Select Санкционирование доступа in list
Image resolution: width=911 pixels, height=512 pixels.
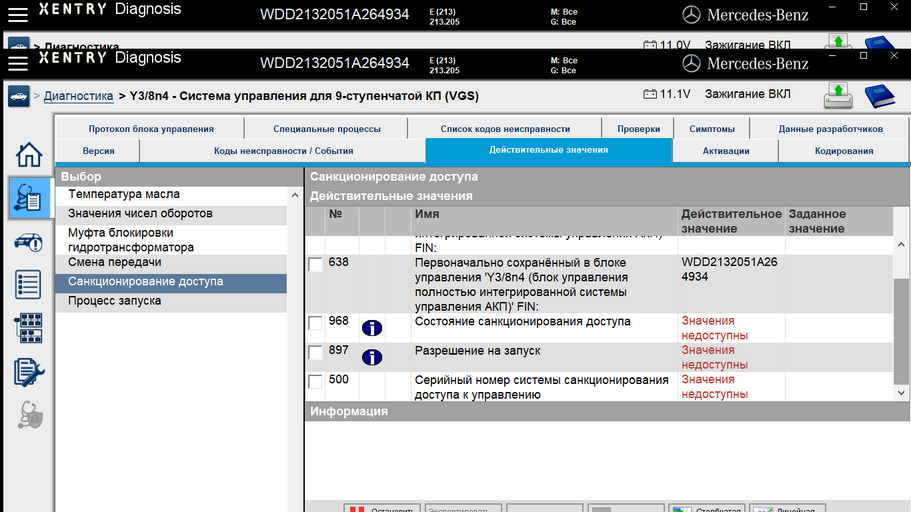pos(171,282)
